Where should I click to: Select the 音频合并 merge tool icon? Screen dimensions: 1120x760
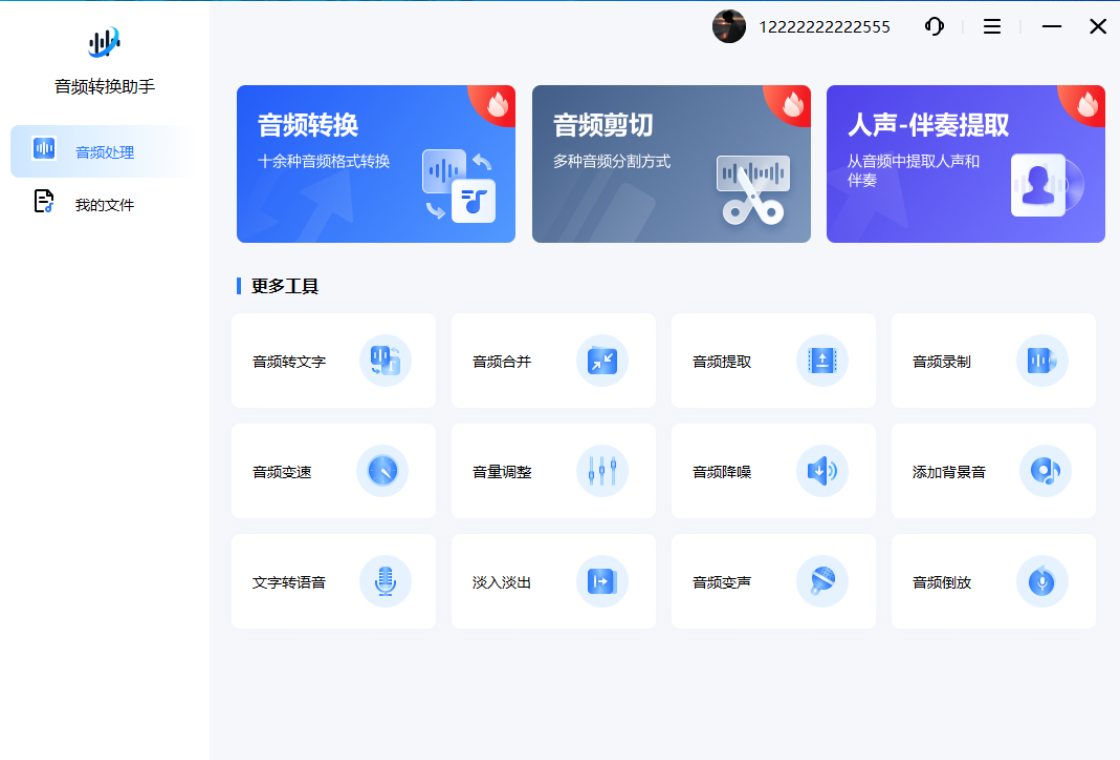[x=602, y=361]
